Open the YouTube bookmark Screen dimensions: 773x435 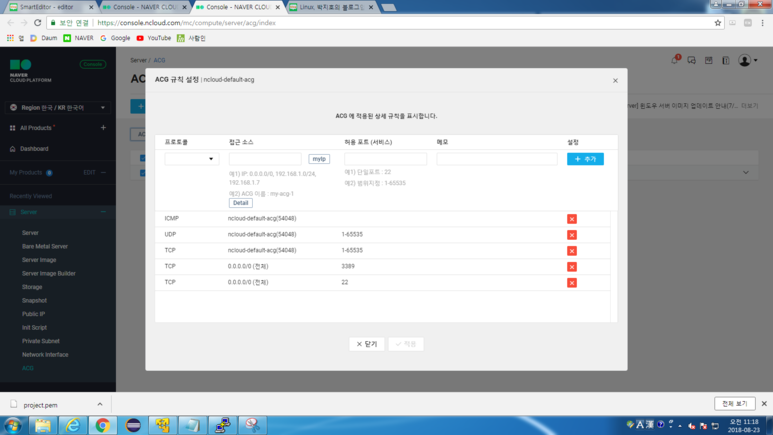[154, 38]
